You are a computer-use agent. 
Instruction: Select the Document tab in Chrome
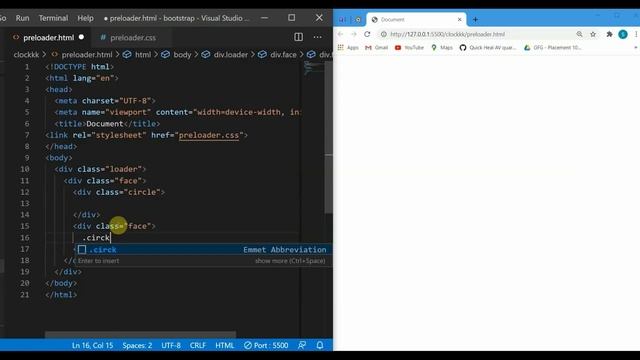pos(416,19)
